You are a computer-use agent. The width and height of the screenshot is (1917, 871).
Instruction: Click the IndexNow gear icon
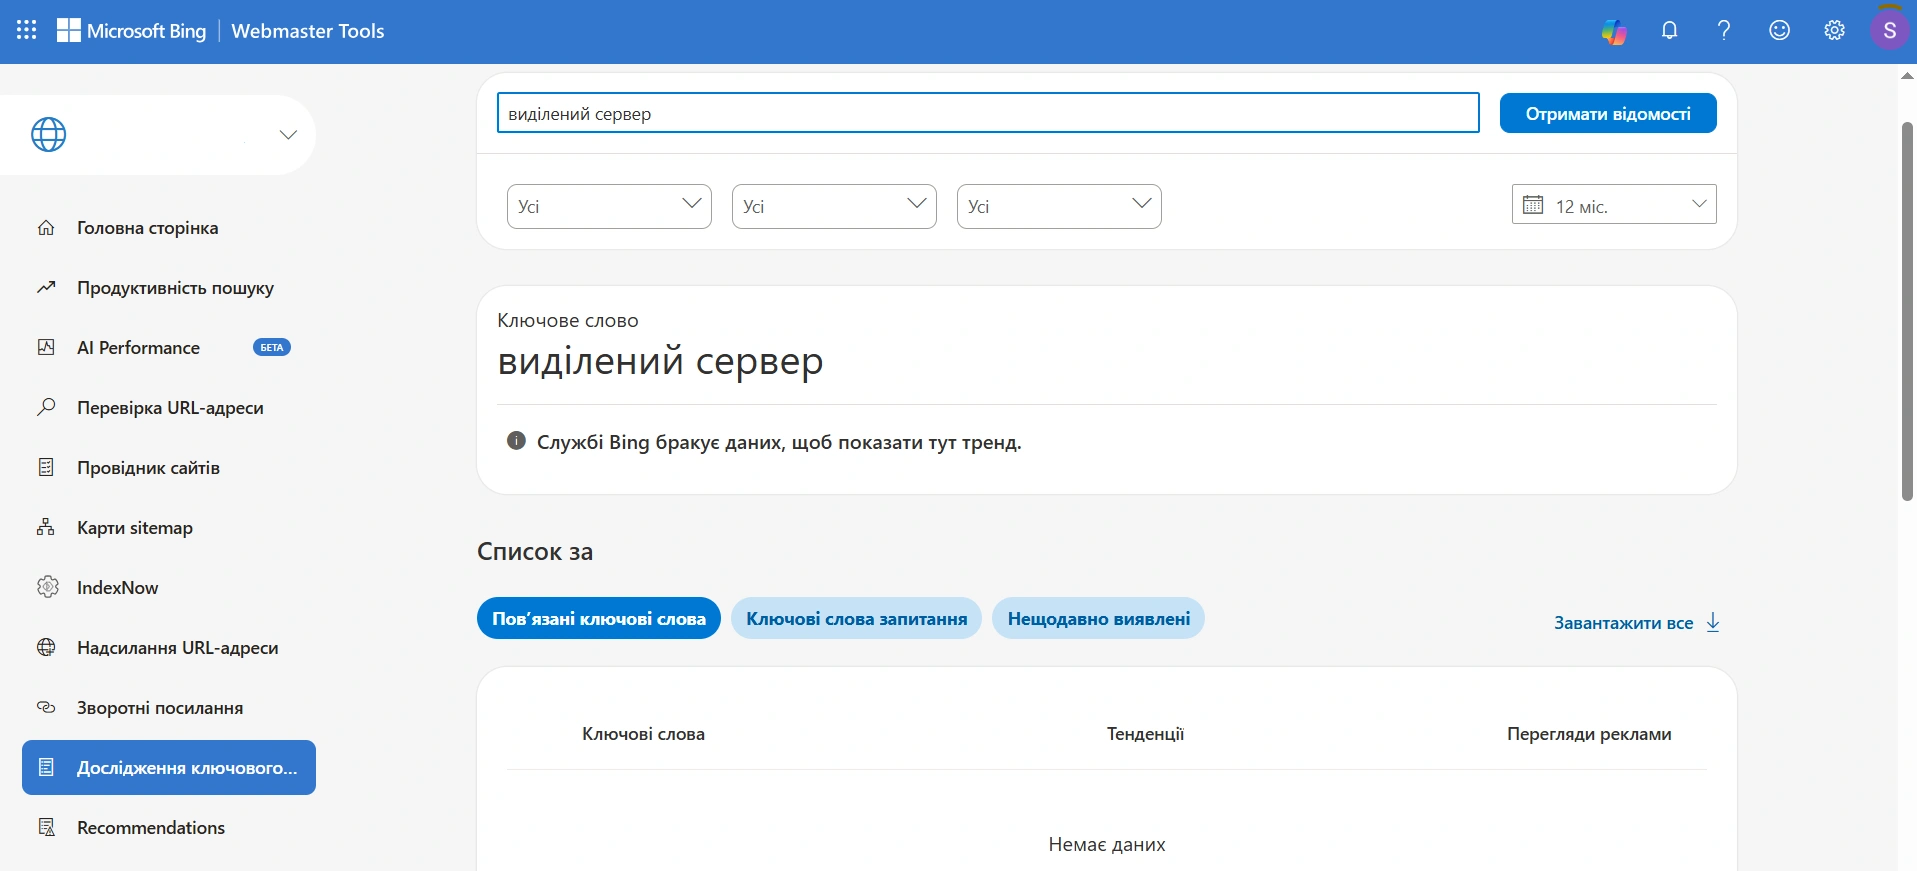point(47,587)
